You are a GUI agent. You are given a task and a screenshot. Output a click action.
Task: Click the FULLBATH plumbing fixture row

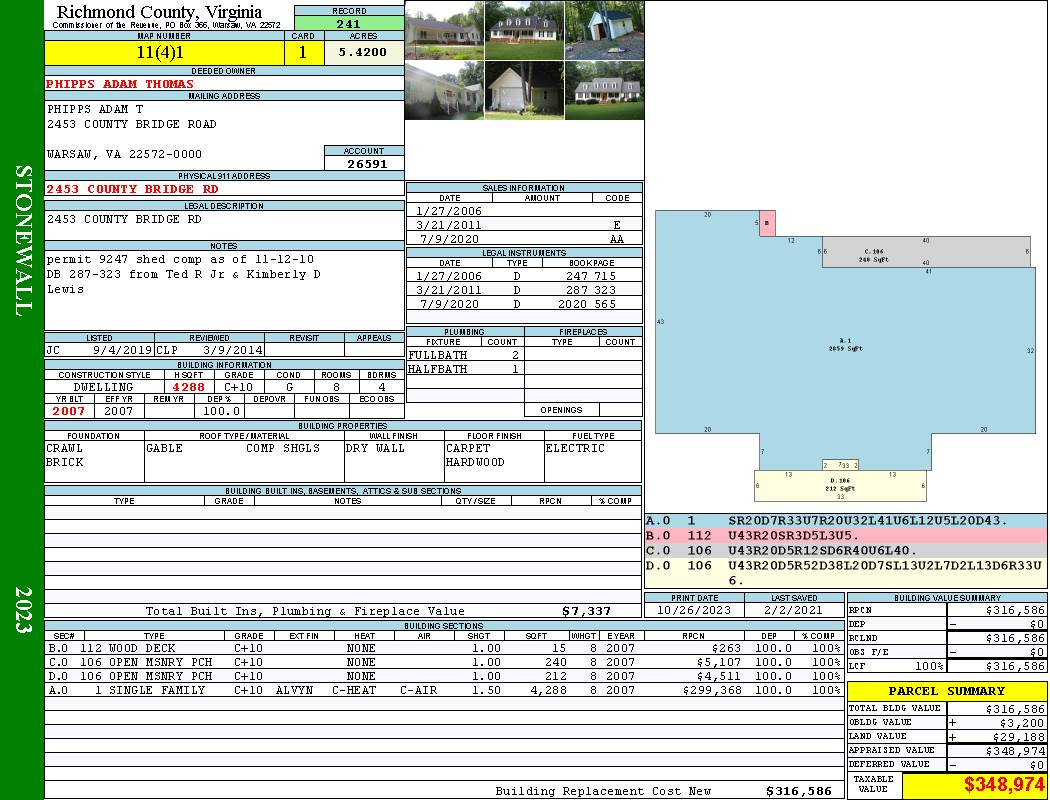(465, 355)
